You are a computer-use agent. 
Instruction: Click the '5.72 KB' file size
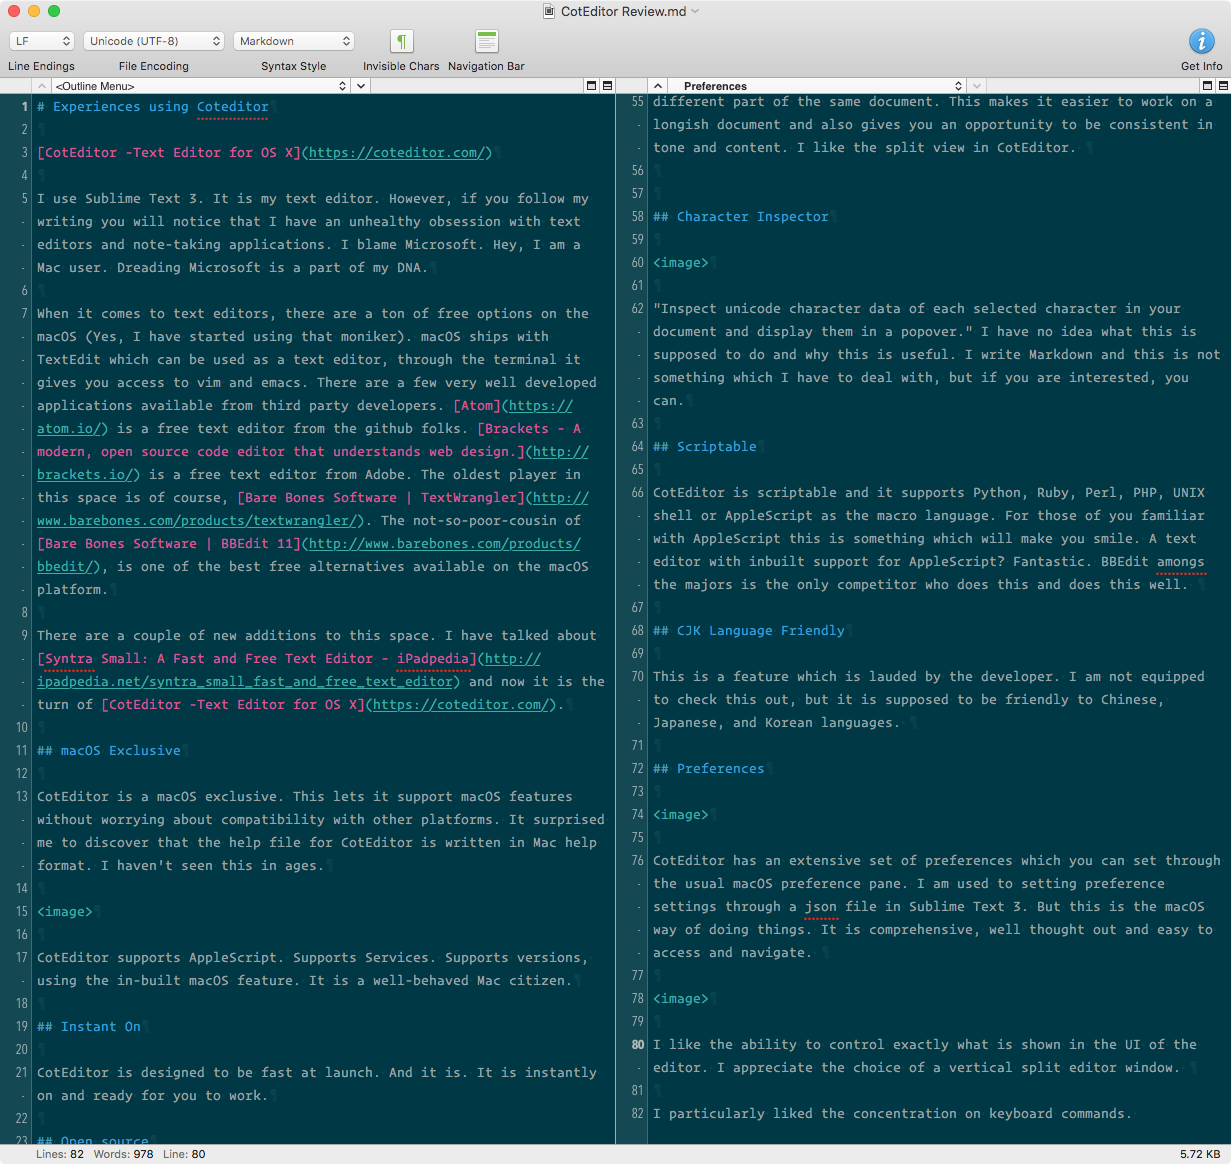click(x=1200, y=1154)
